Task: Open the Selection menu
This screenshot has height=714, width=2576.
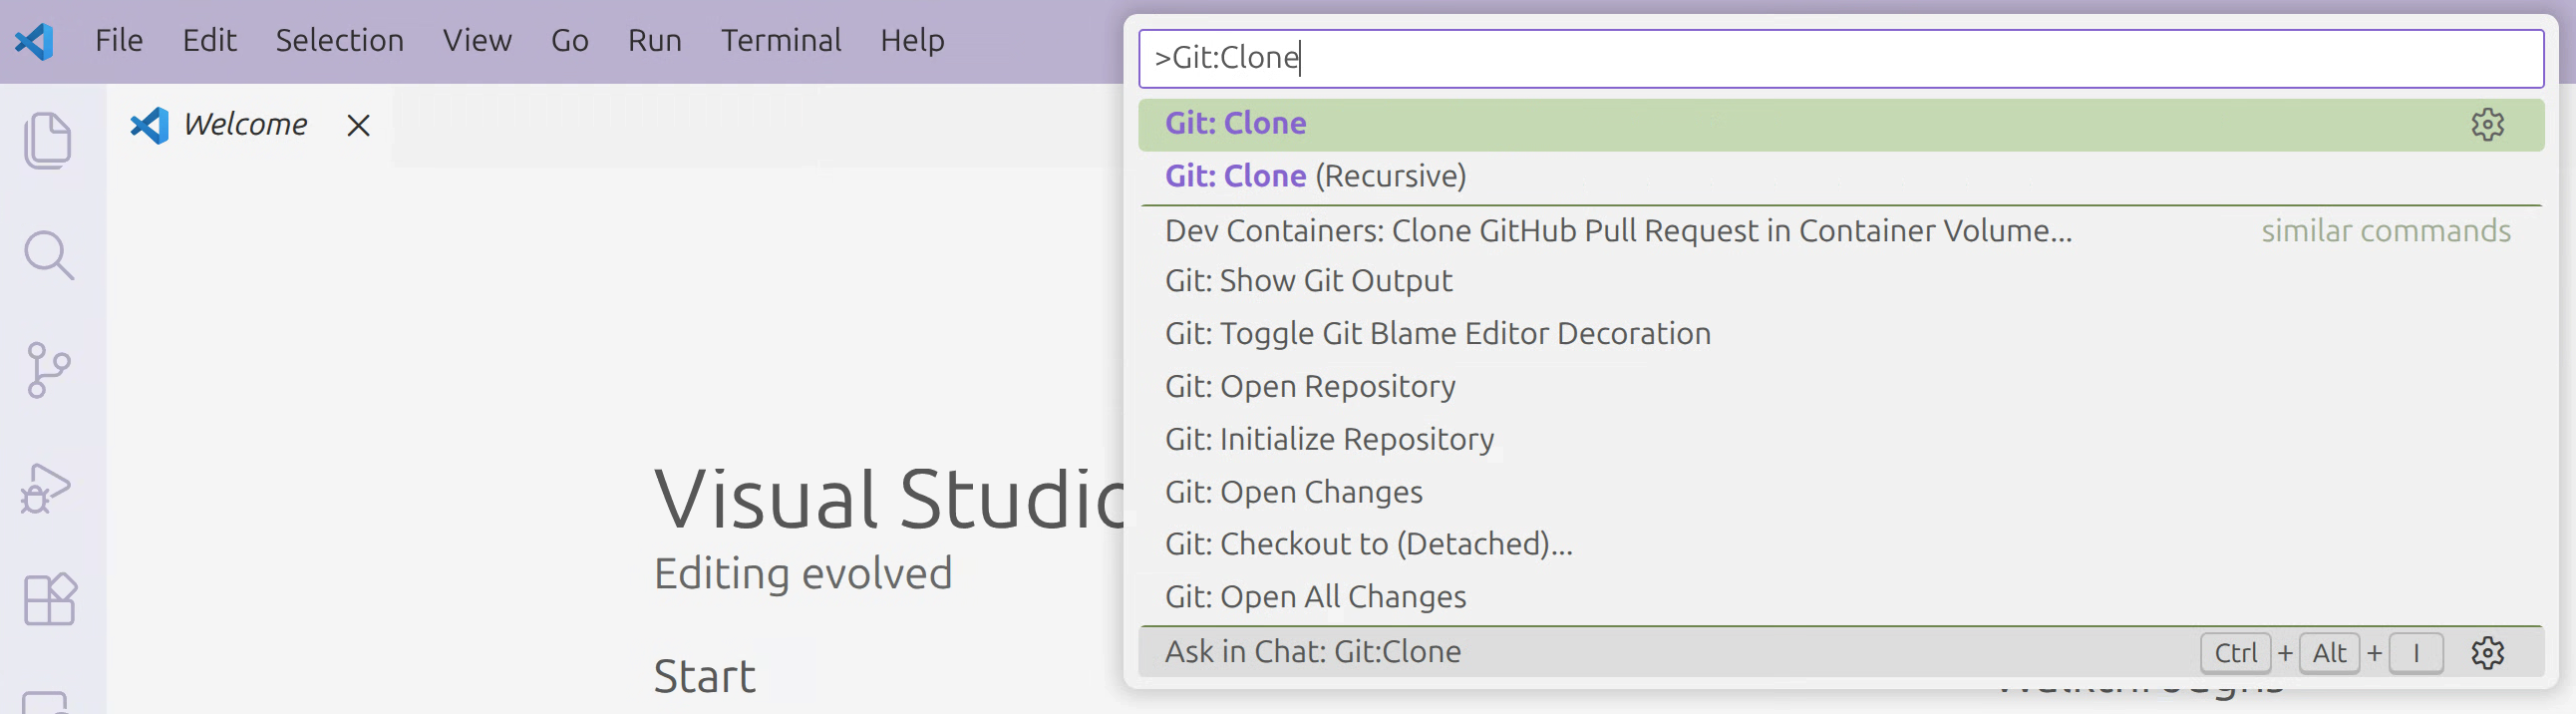Action: click(339, 41)
